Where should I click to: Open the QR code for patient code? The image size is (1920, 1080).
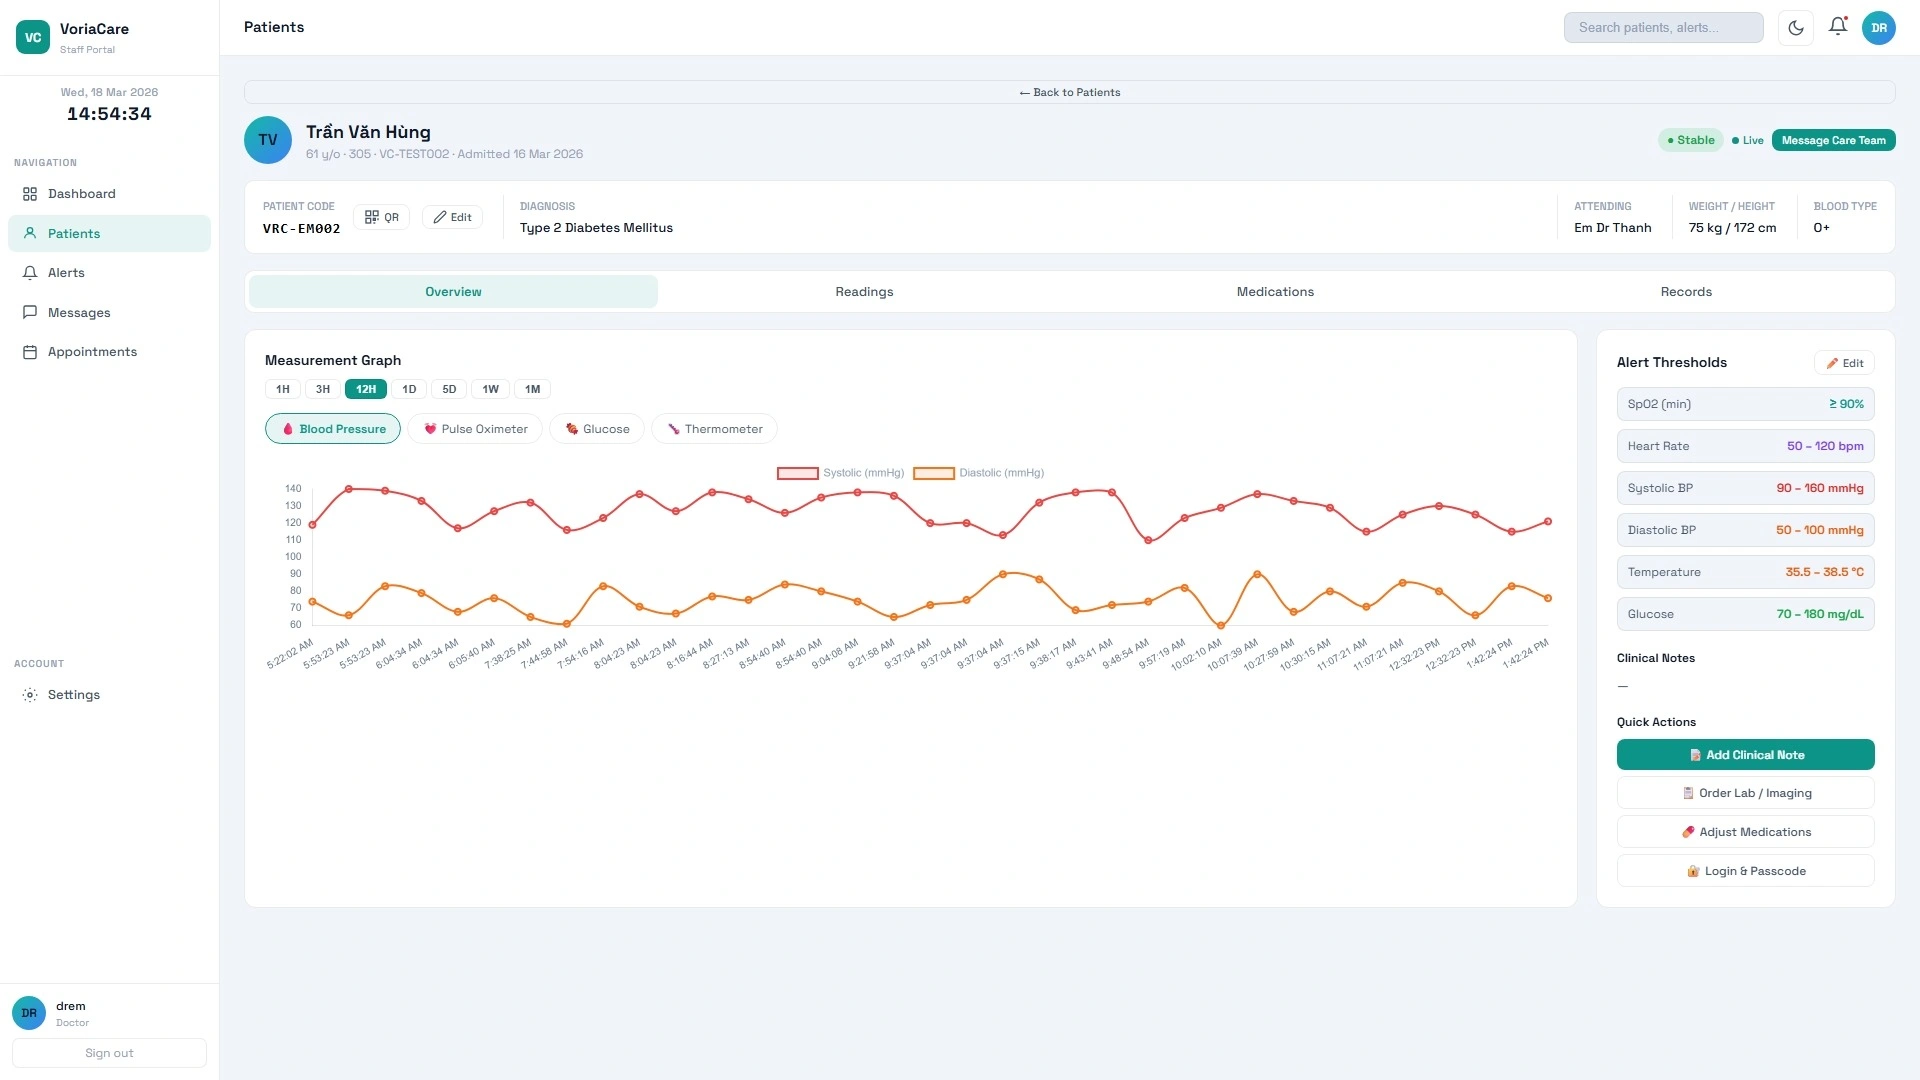coord(381,217)
